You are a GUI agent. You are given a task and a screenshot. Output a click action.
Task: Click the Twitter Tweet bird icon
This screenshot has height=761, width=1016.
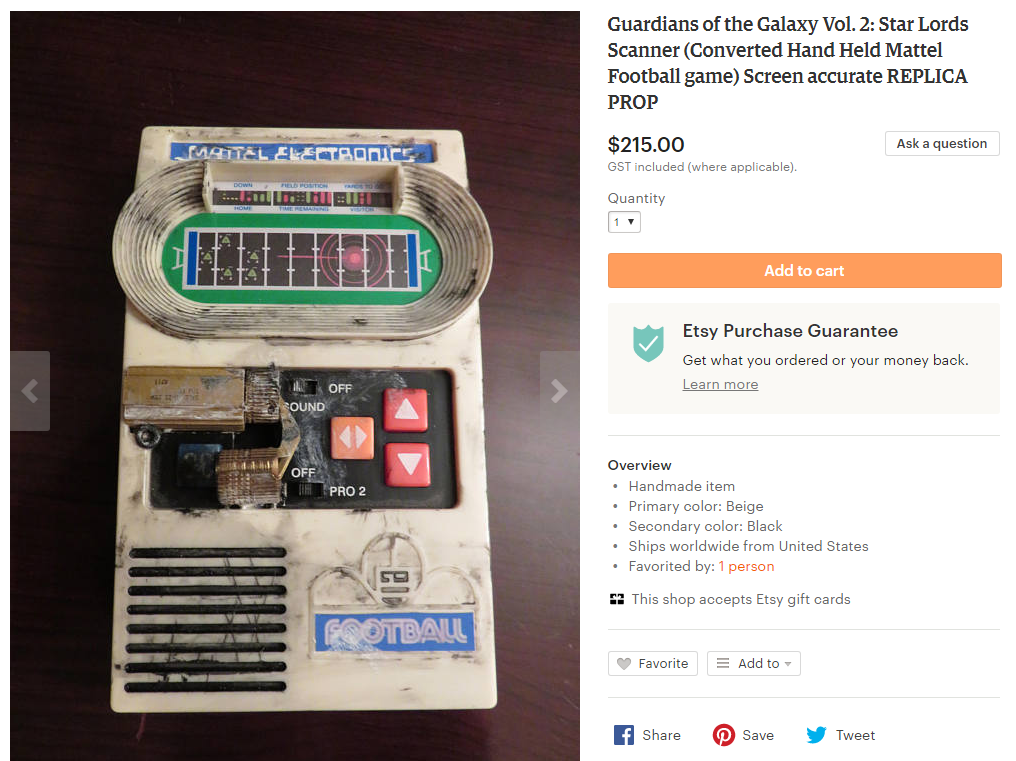click(816, 735)
